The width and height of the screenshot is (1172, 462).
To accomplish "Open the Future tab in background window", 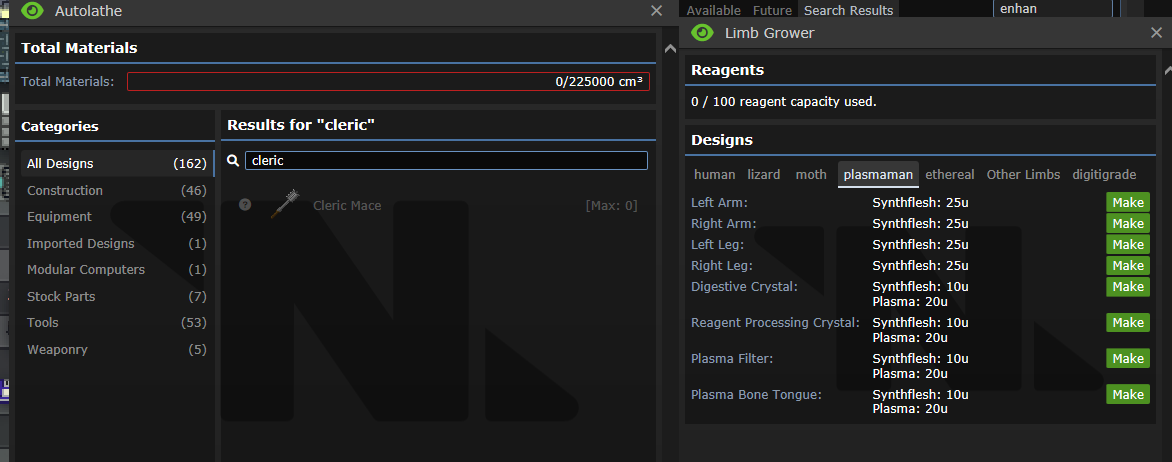I will coord(772,10).
